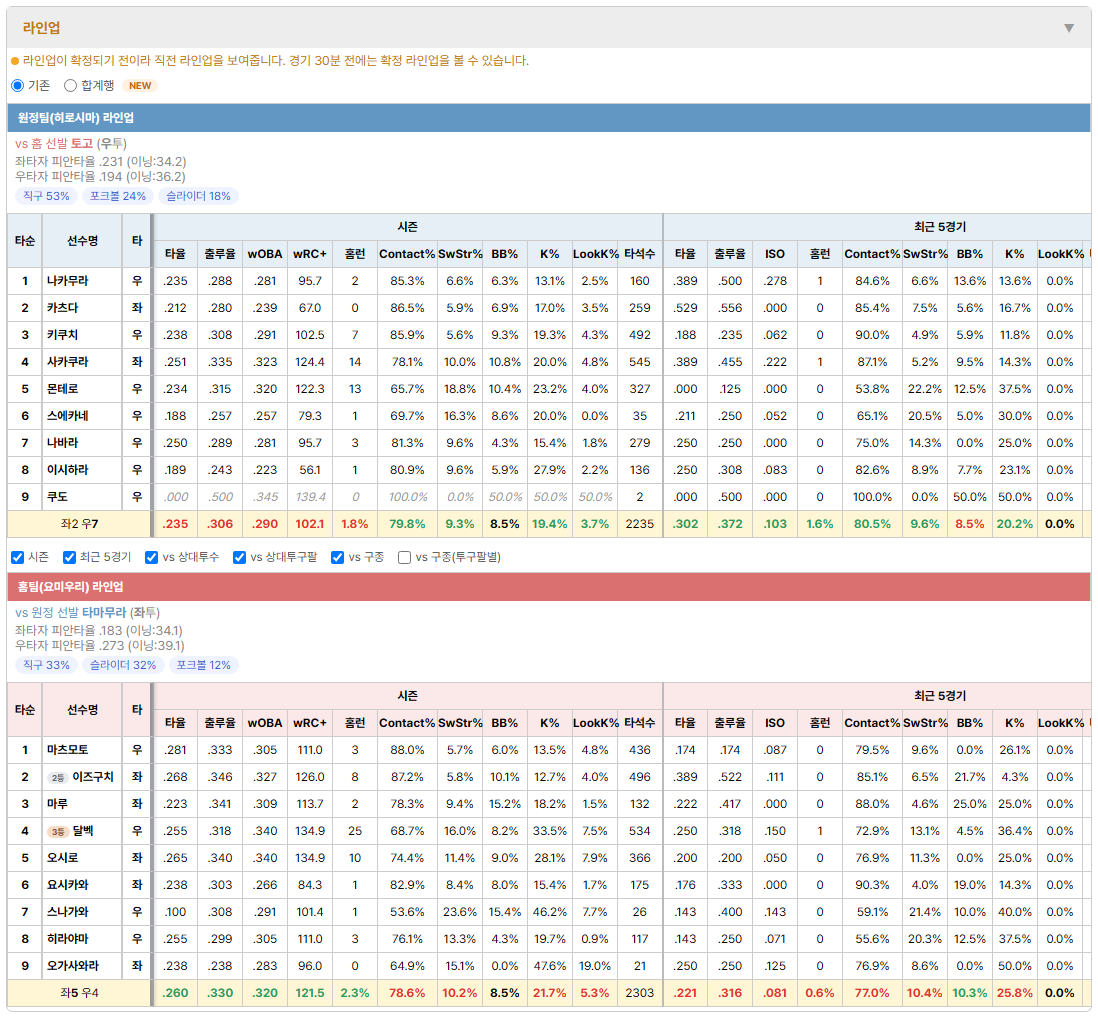Click the NEW badge beside 합계행
1098x1018 pixels.
tap(140, 85)
